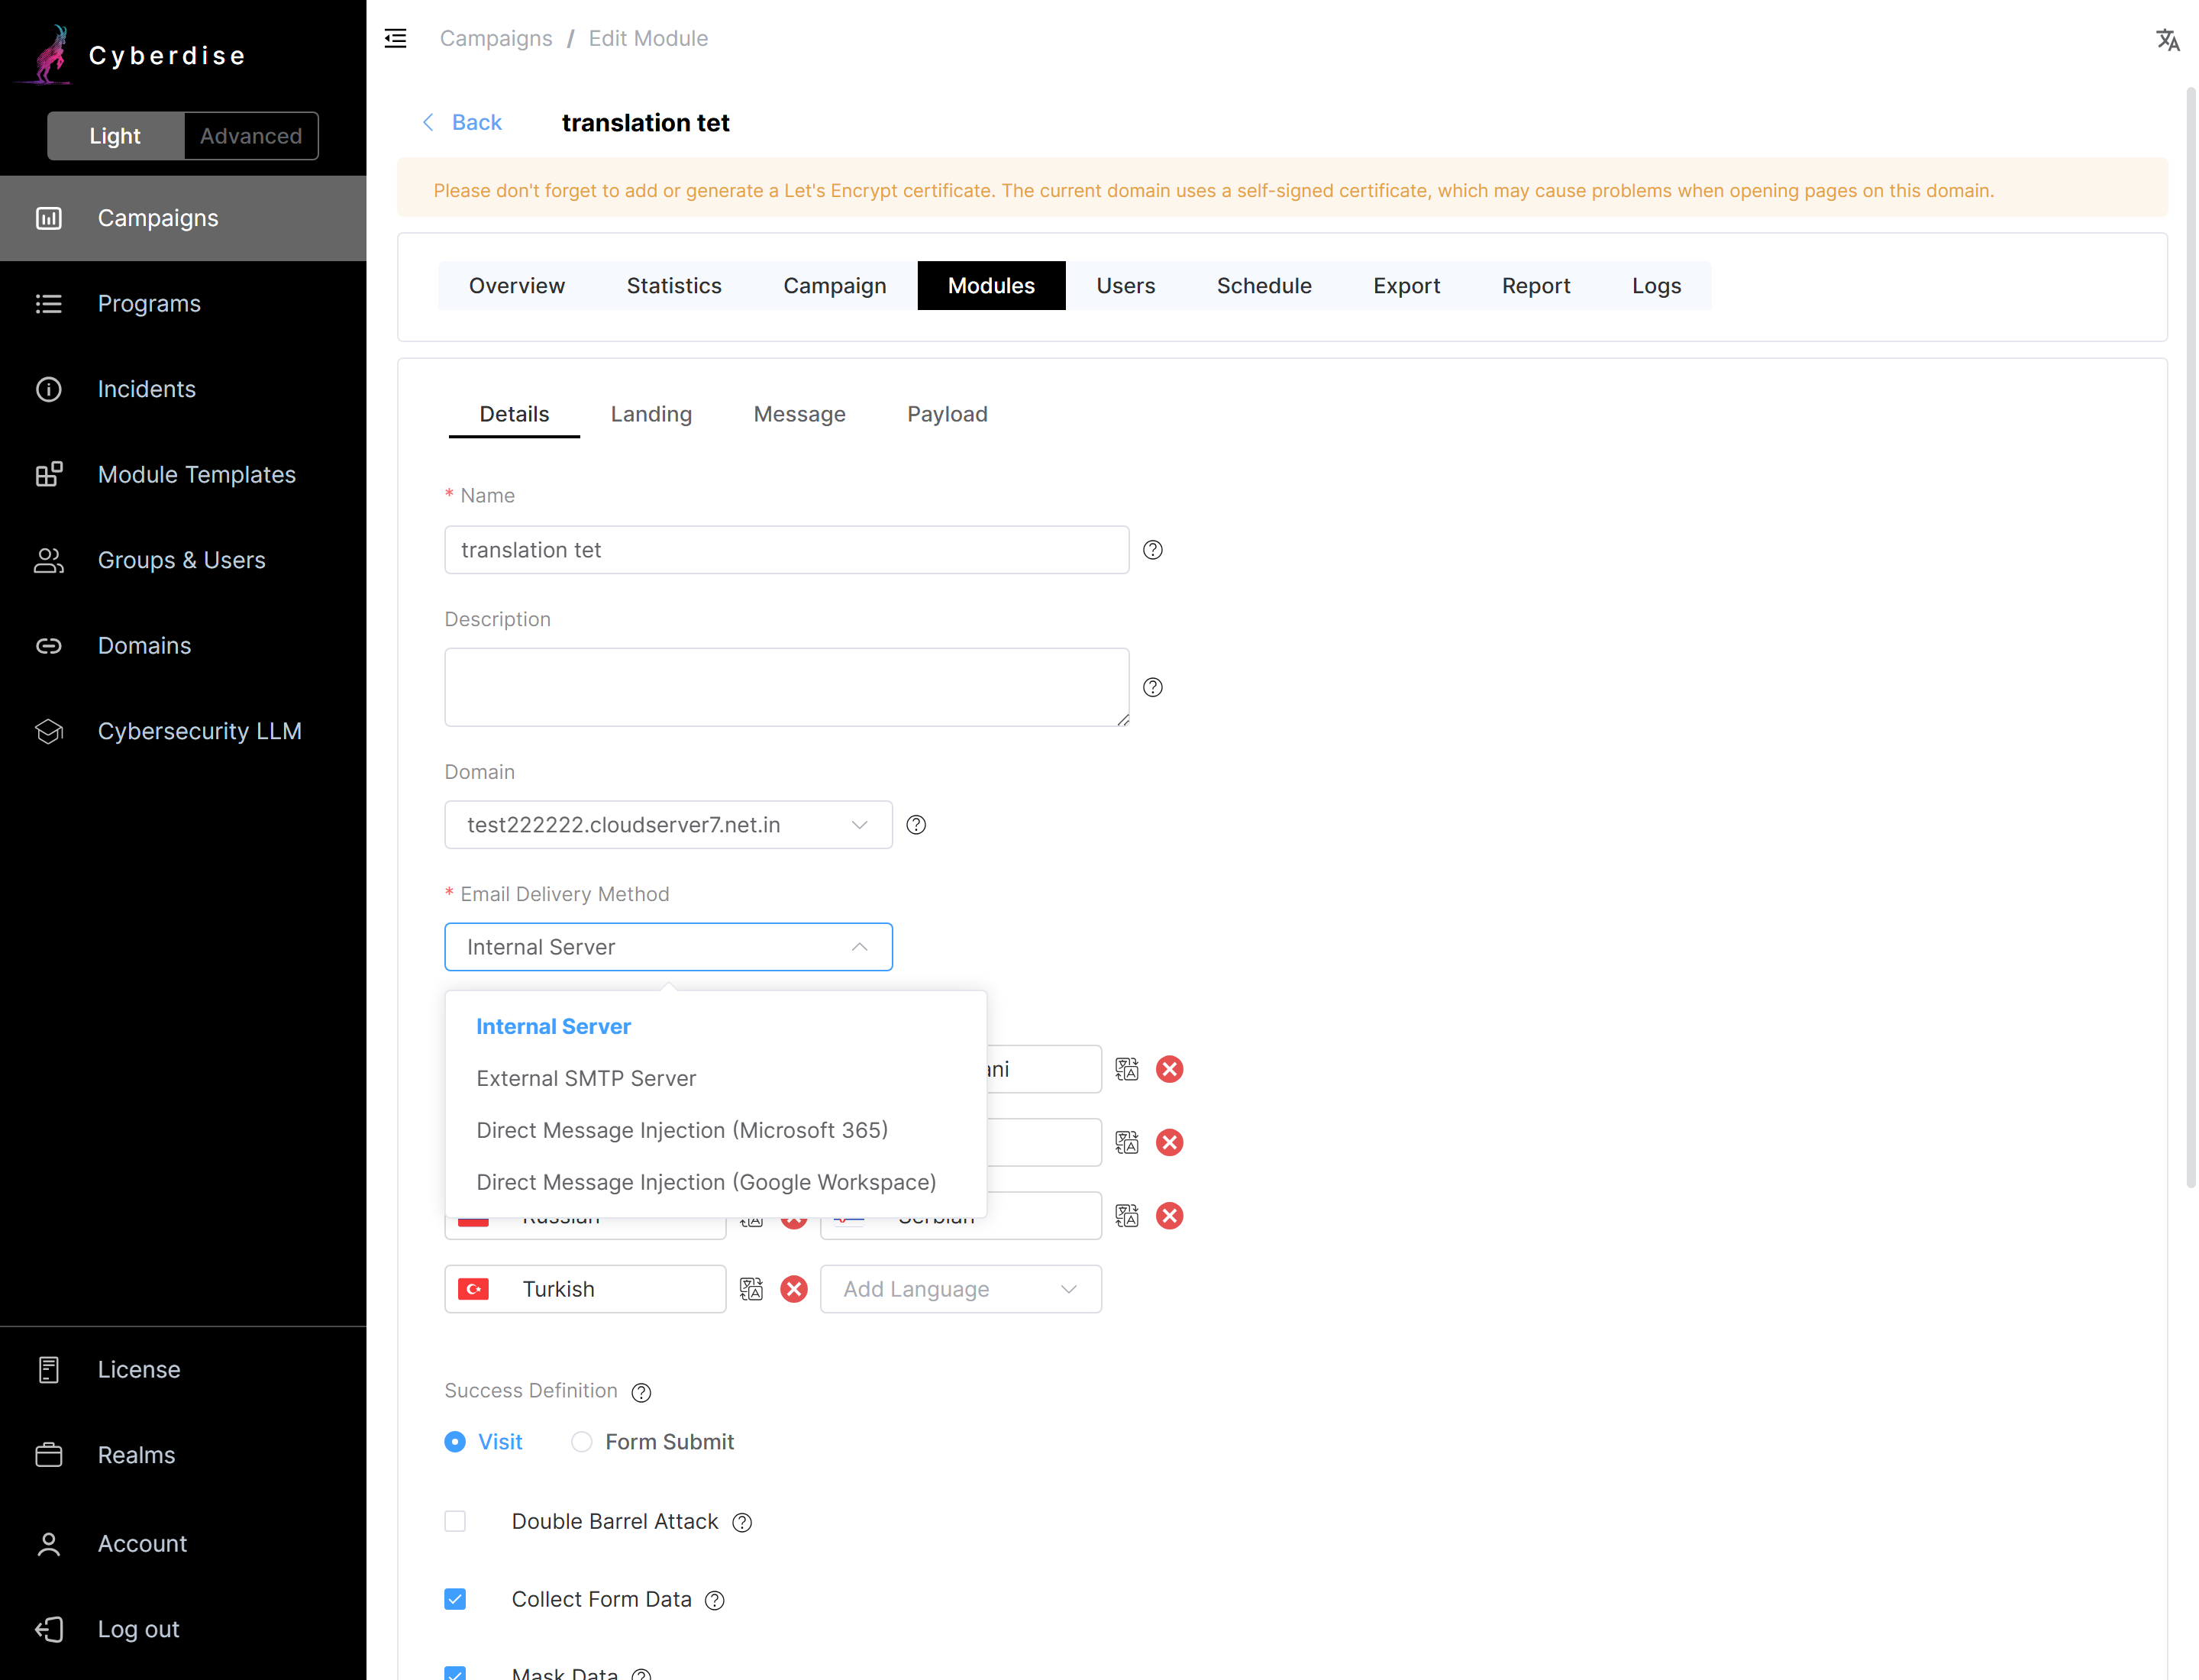
Task: Click the Campaigns breadcrumb link
Action: click(x=496, y=38)
